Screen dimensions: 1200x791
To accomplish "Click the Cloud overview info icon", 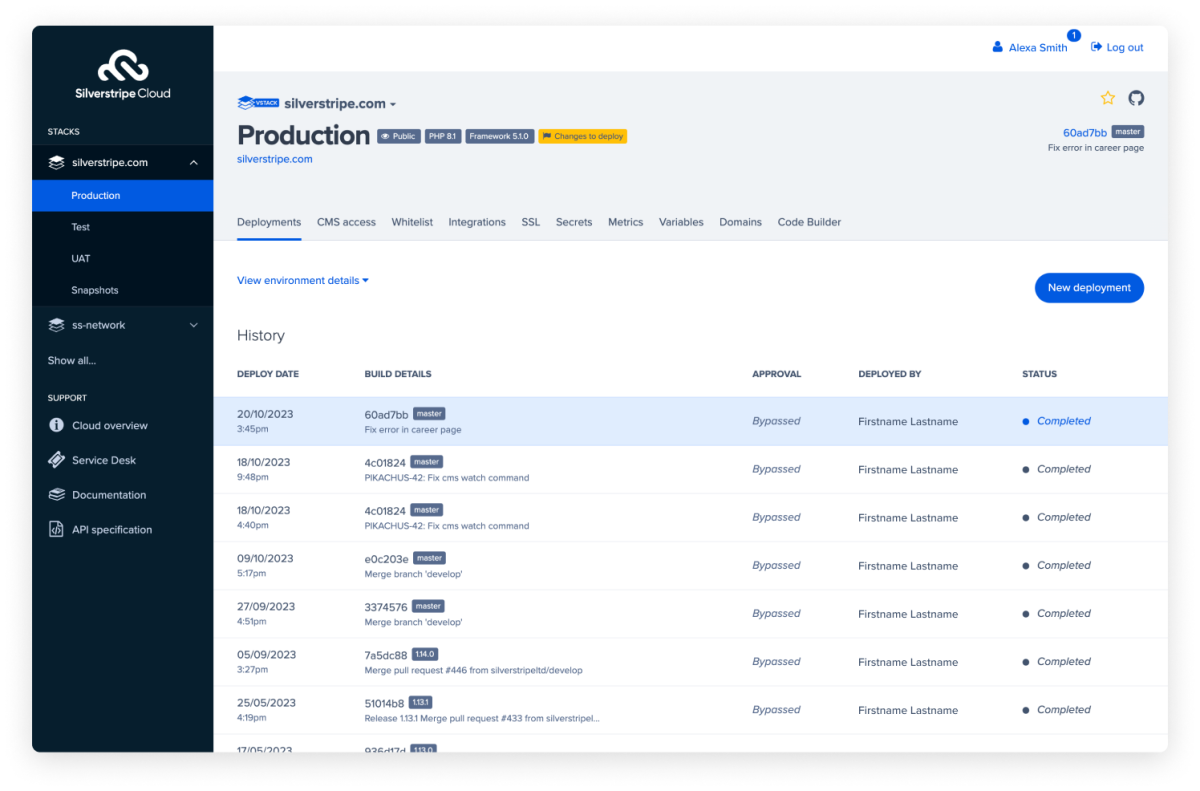I will 56,425.
